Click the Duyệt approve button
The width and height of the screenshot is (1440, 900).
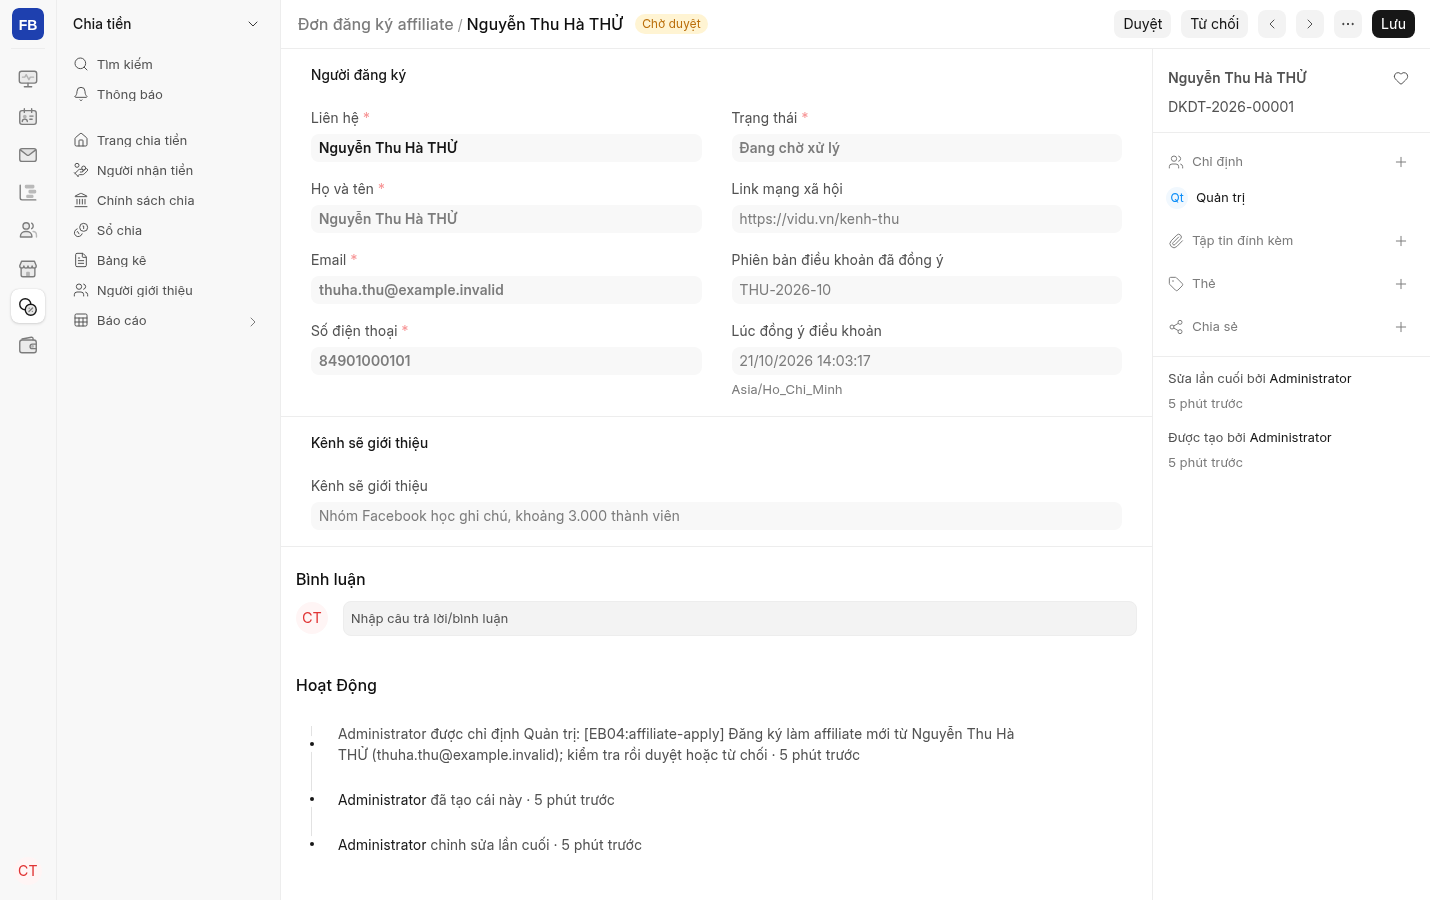click(1142, 24)
